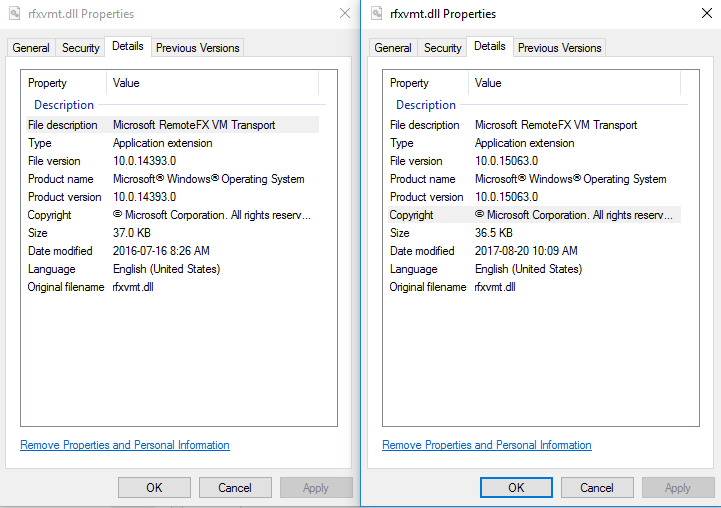Click the file icon in left window title bar
This screenshot has width=721, height=508.
15,13
